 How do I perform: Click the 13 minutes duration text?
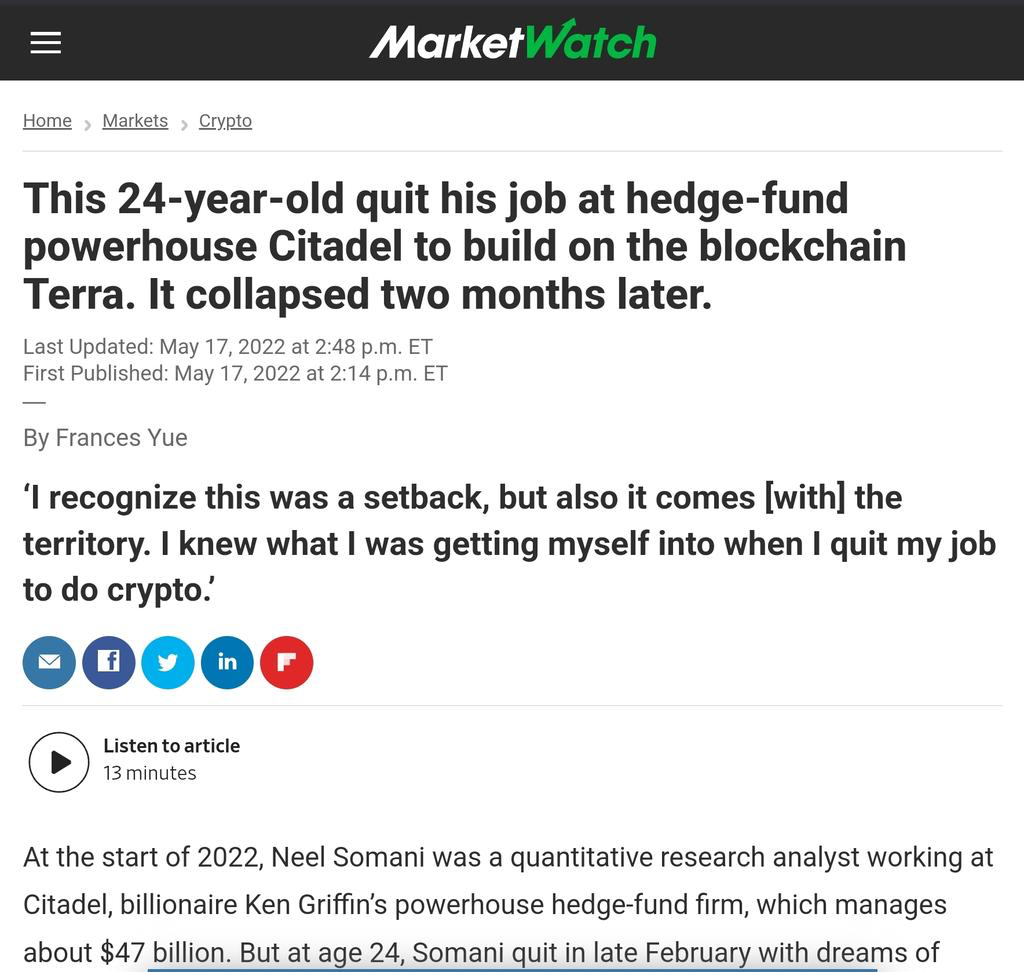[149, 773]
